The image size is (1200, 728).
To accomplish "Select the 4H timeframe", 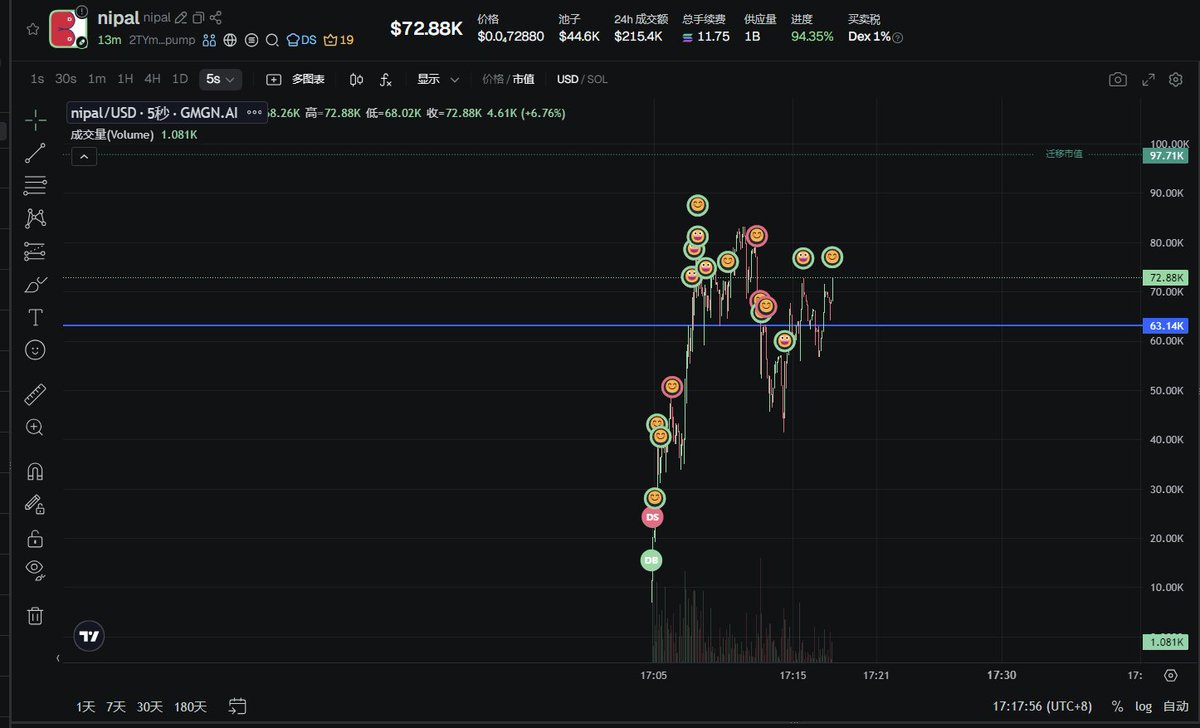I will pyautogui.click(x=152, y=79).
